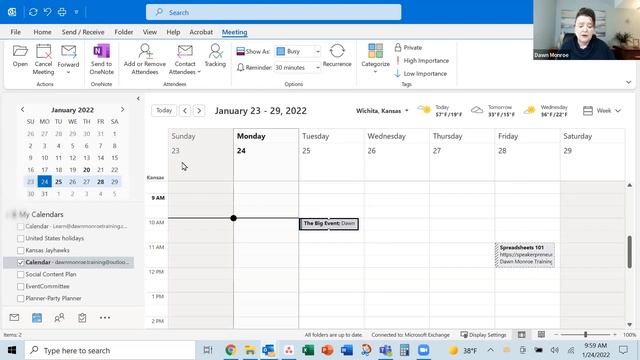Open the Send / Receive tab
Screen dimensions: 640x360
click(x=83, y=32)
